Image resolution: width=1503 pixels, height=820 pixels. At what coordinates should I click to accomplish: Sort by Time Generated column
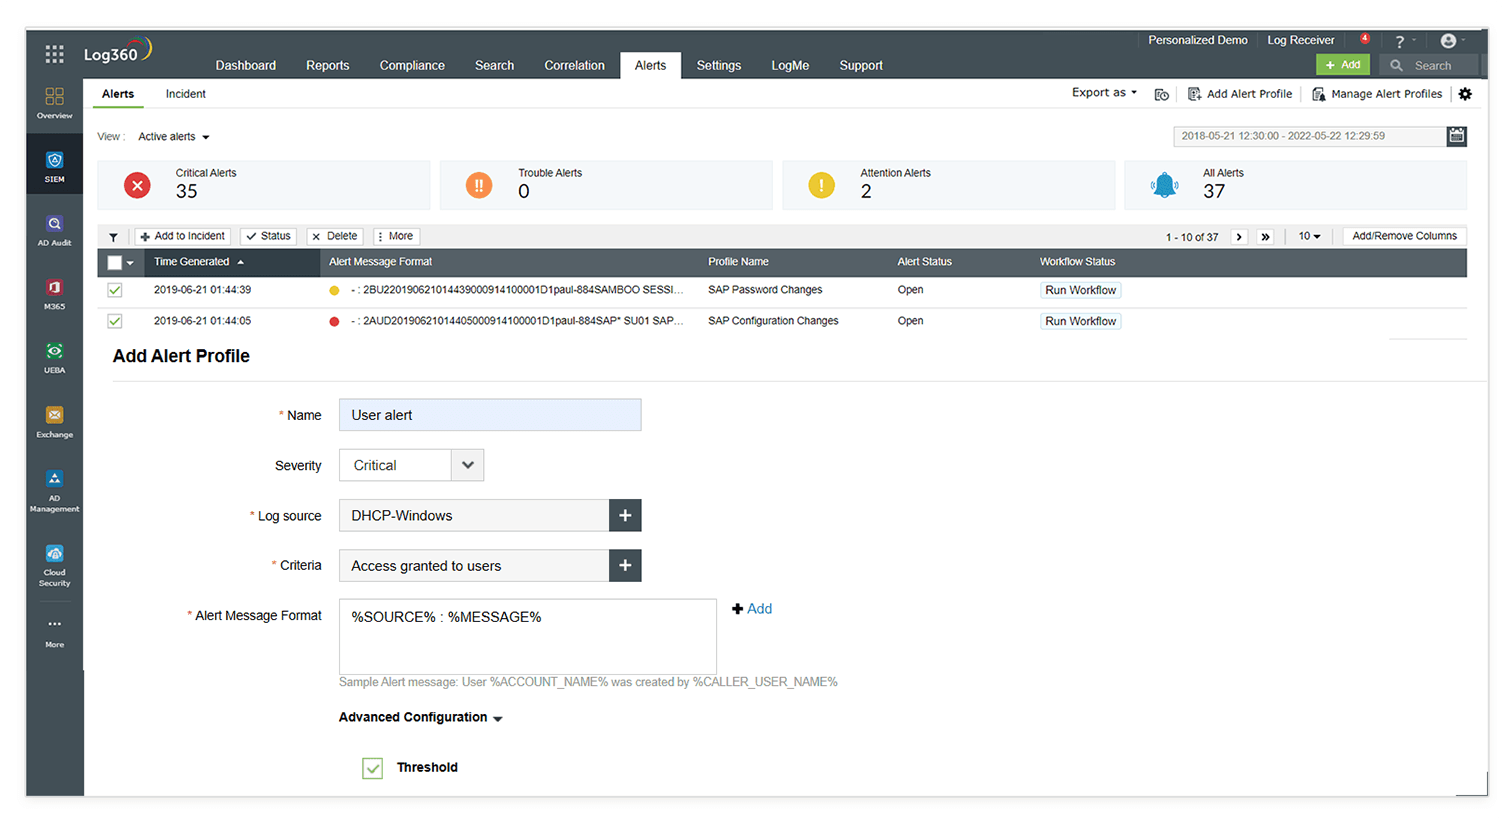pyautogui.click(x=199, y=262)
